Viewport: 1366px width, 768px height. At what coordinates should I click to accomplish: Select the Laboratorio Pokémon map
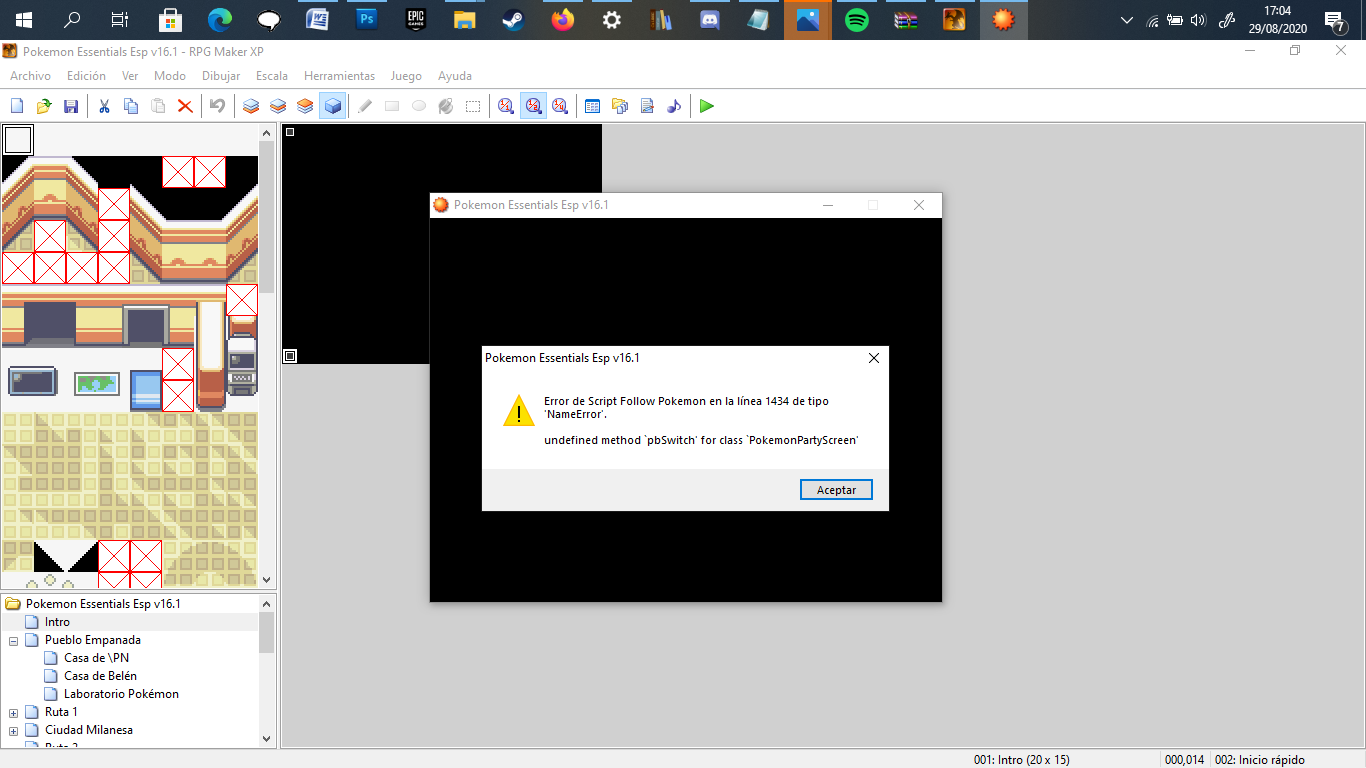(x=121, y=694)
